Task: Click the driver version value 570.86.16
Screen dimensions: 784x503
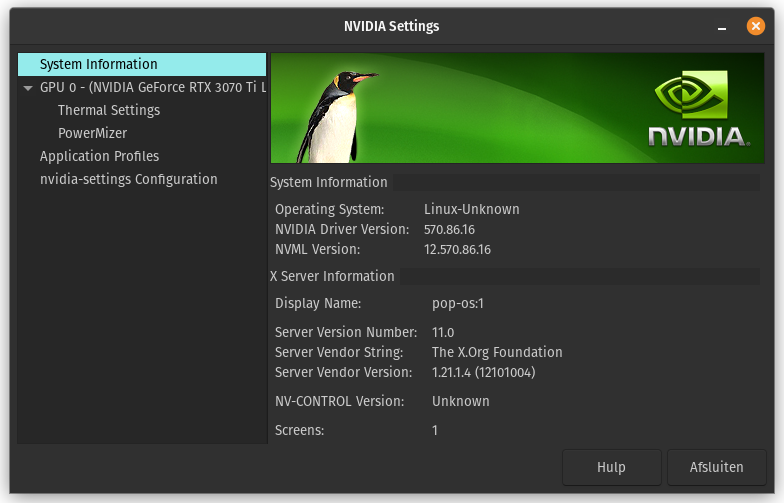Action: tap(450, 230)
